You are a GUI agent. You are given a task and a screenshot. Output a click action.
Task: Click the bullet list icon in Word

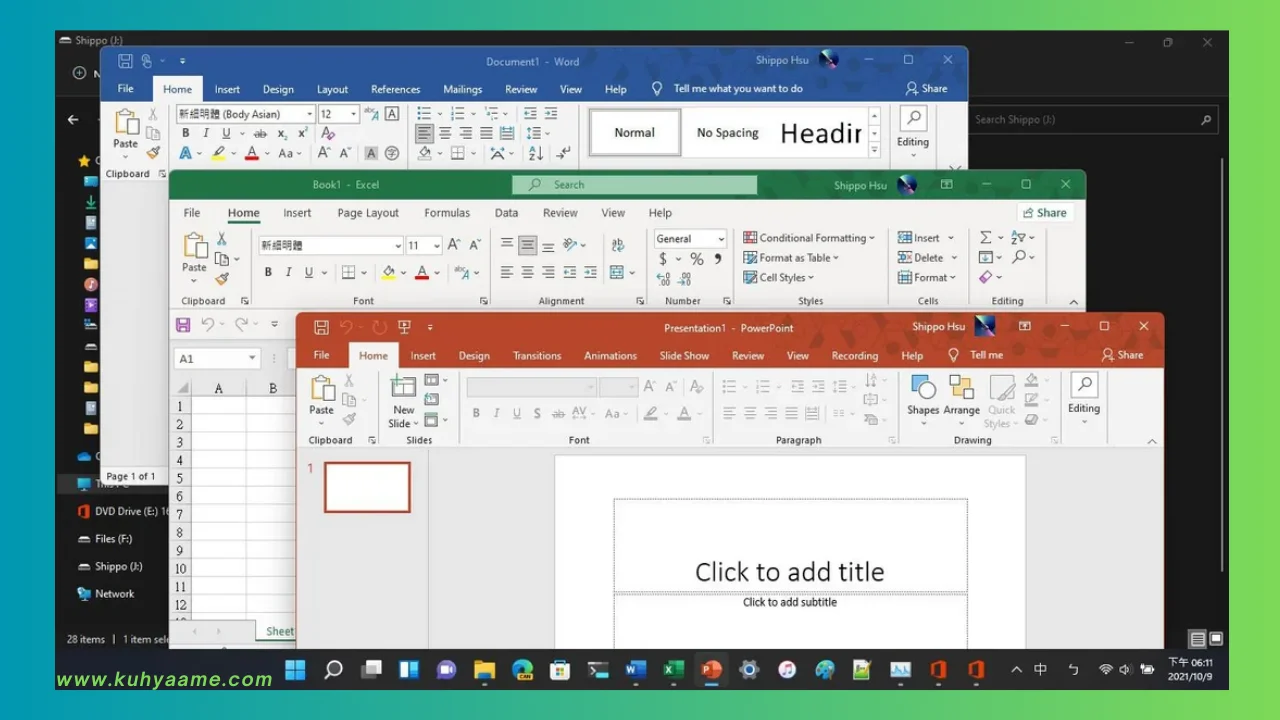point(424,113)
